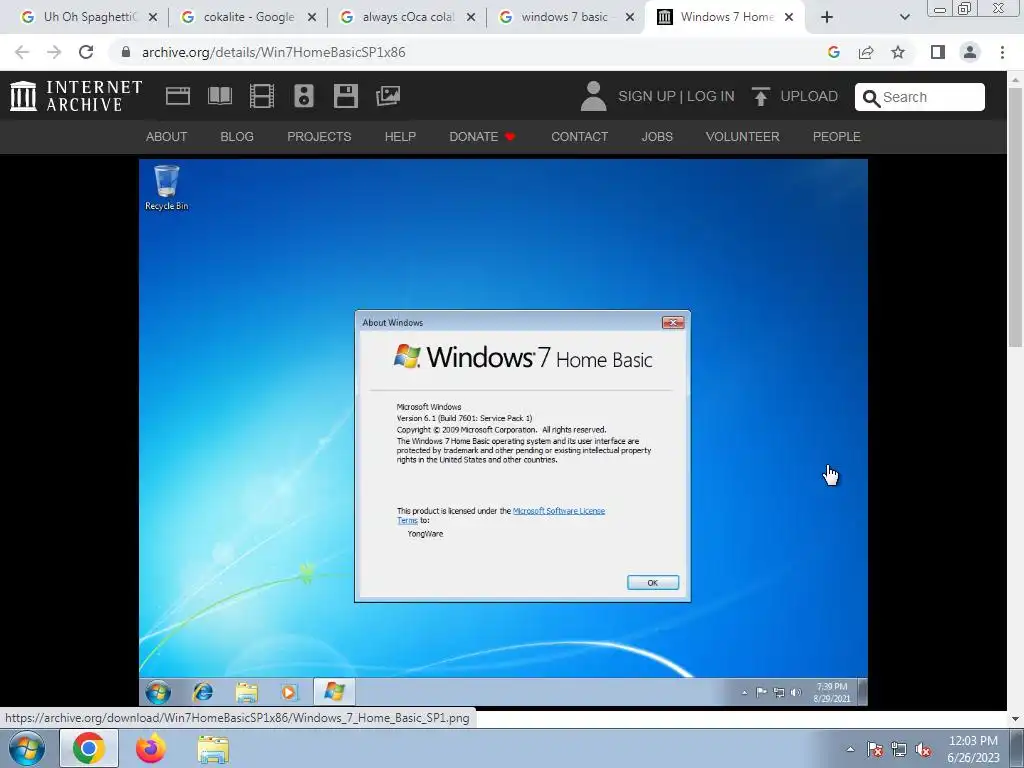Image resolution: width=1024 pixels, height=768 pixels.
Task: Click the network tray icon on host taskbar
Action: (899, 750)
